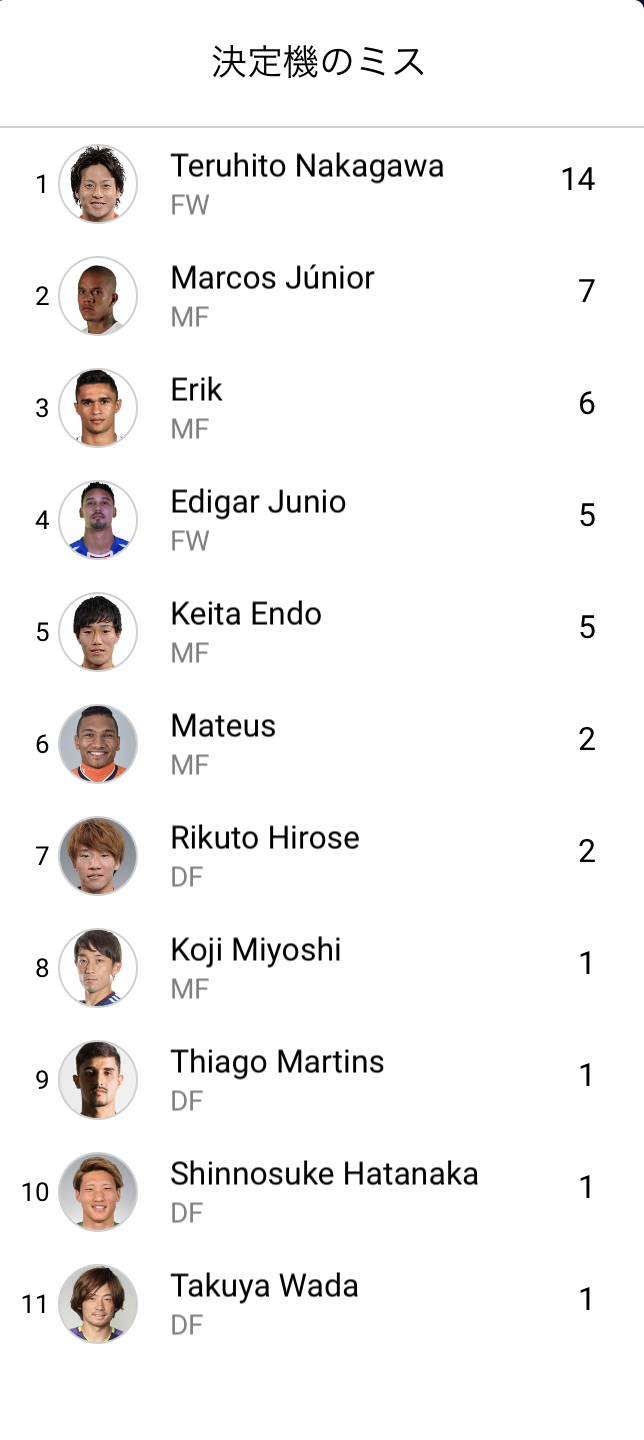644x1440 pixels.
Task: Open Takuya Wada's player photo
Action: click(x=98, y=1304)
